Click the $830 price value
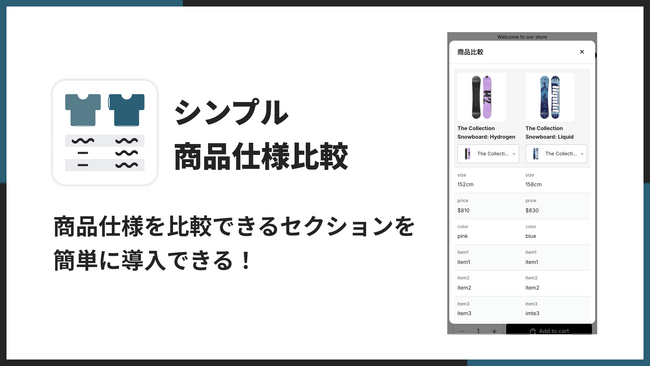Screen dimensions: 650x366 point(532,211)
